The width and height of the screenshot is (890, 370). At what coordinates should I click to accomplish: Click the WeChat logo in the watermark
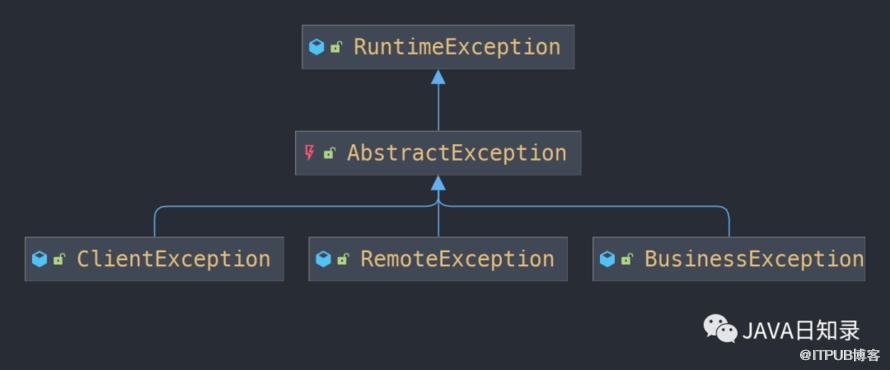pos(721,329)
